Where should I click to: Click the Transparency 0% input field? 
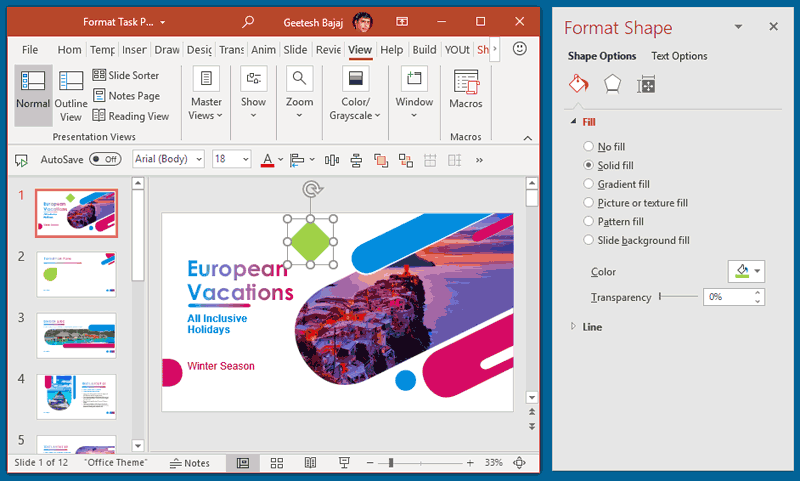click(x=728, y=297)
